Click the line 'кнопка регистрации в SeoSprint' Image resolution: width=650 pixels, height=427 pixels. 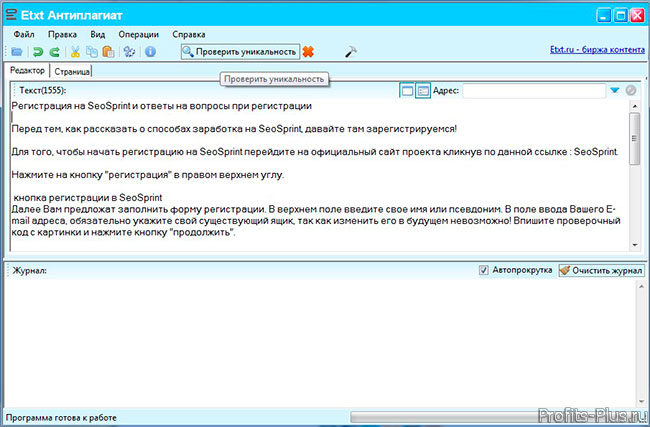(88, 198)
